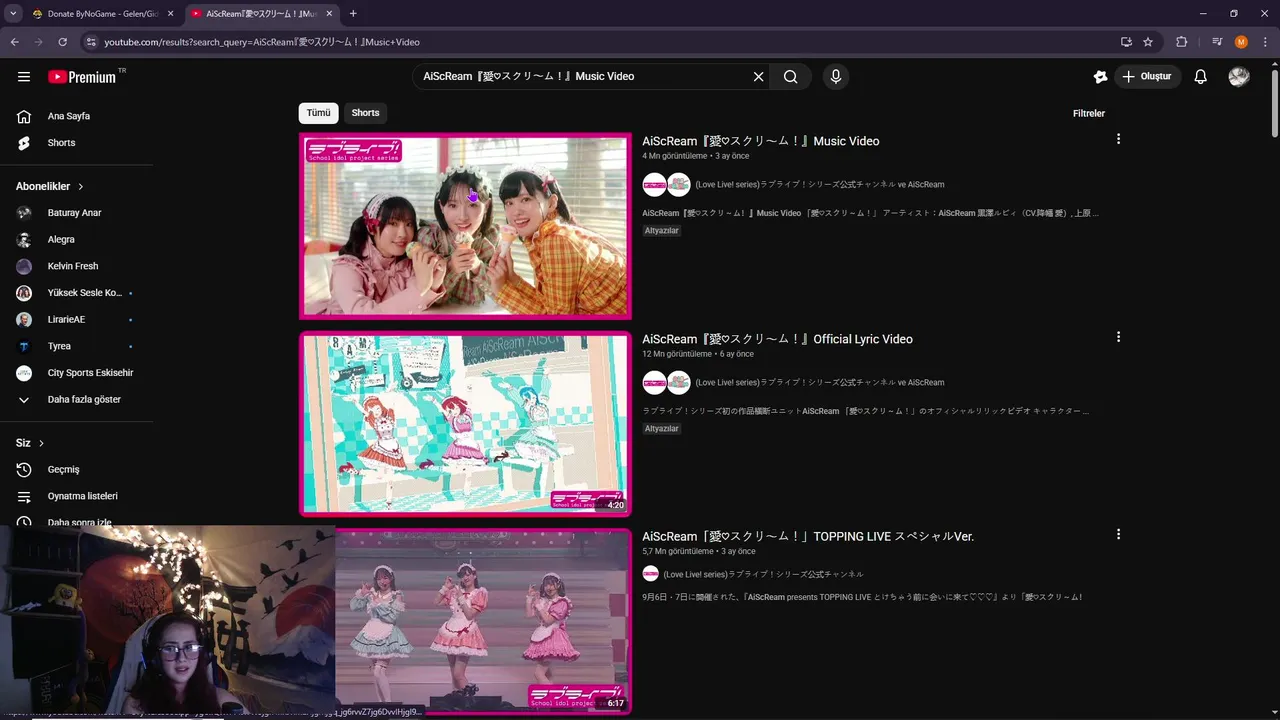The height and width of the screenshot is (720, 1280).
Task: Click '4 Mn görüntüleme' text
Action: [x=675, y=156]
